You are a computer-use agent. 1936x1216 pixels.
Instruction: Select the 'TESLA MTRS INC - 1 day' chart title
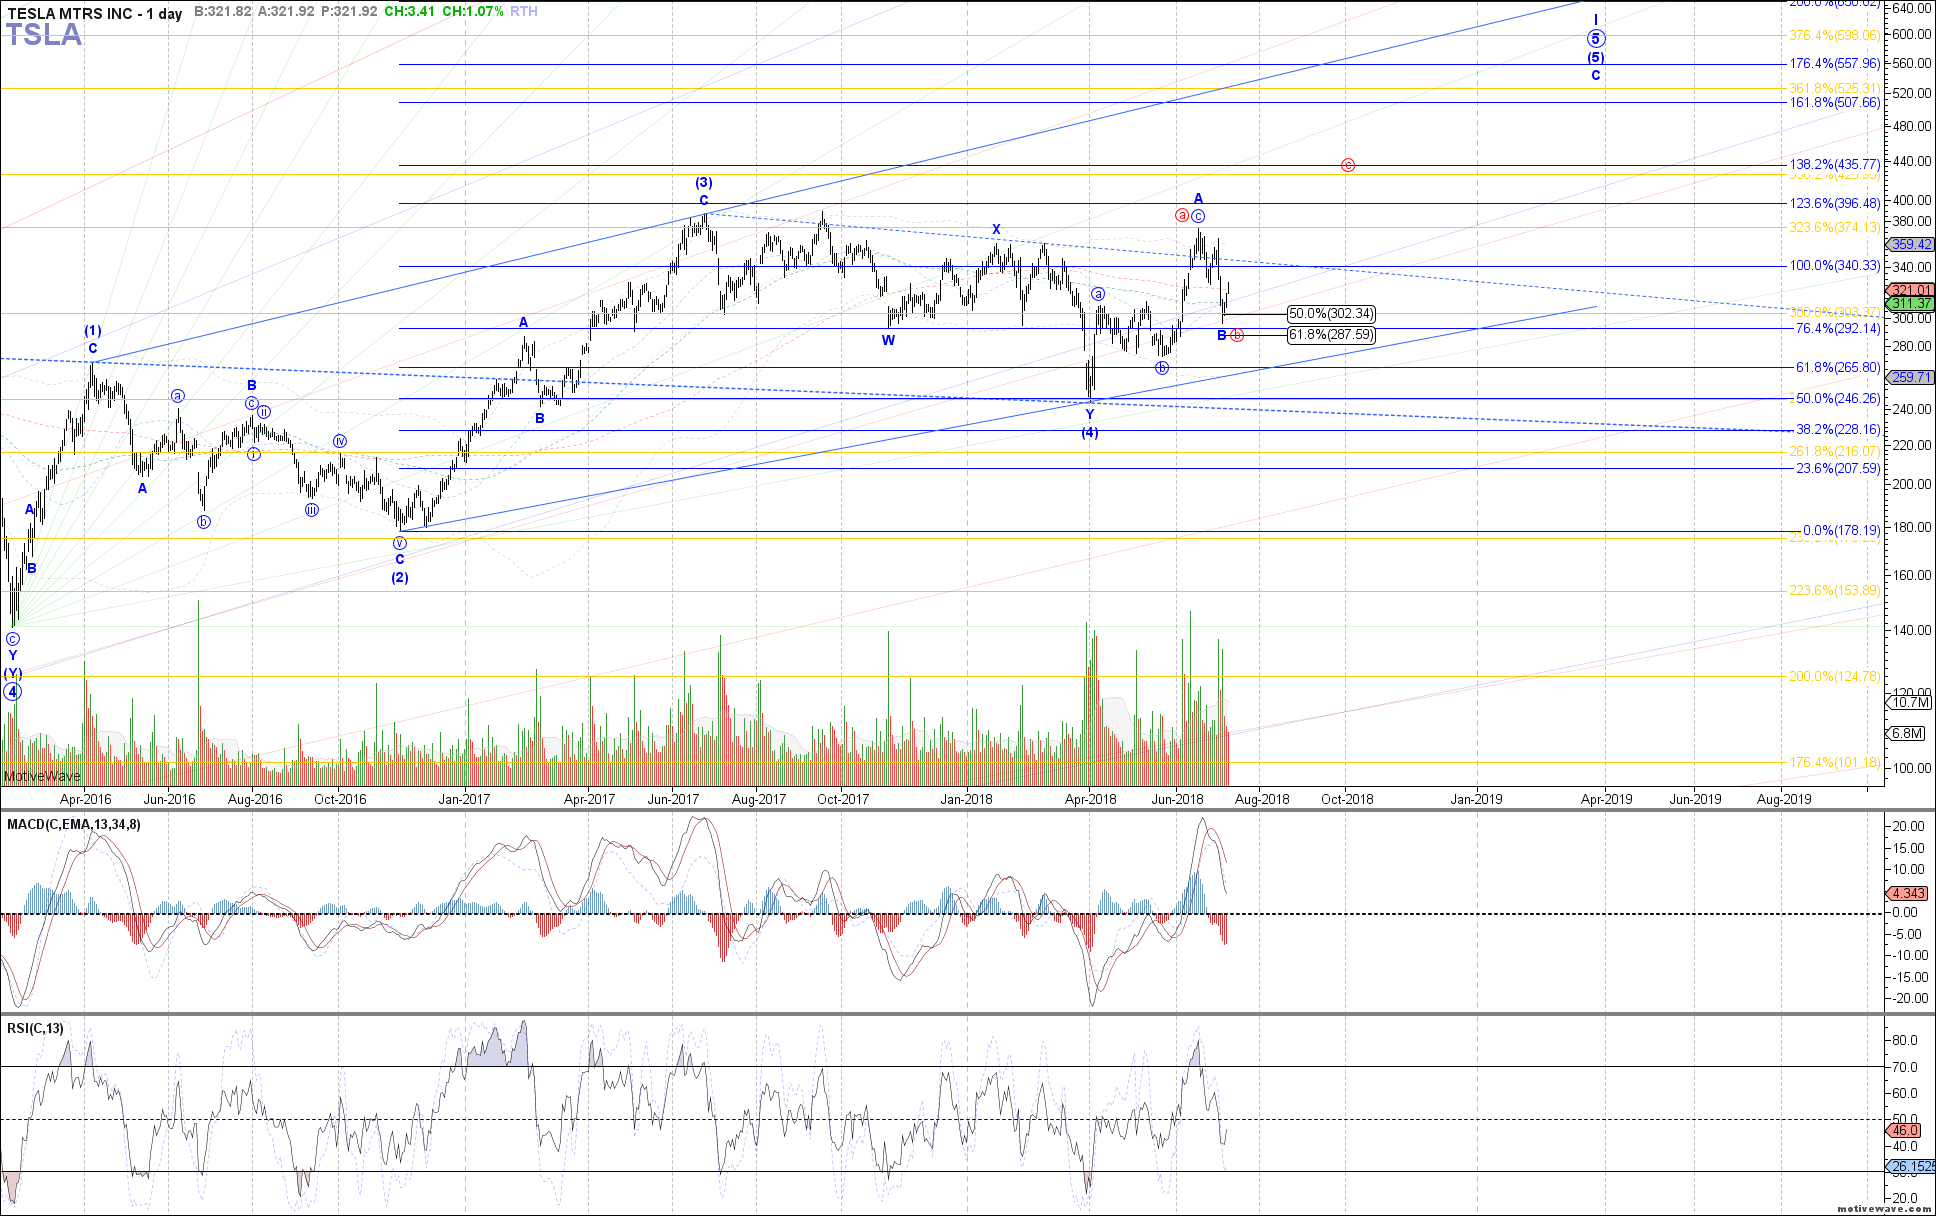tap(95, 13)
